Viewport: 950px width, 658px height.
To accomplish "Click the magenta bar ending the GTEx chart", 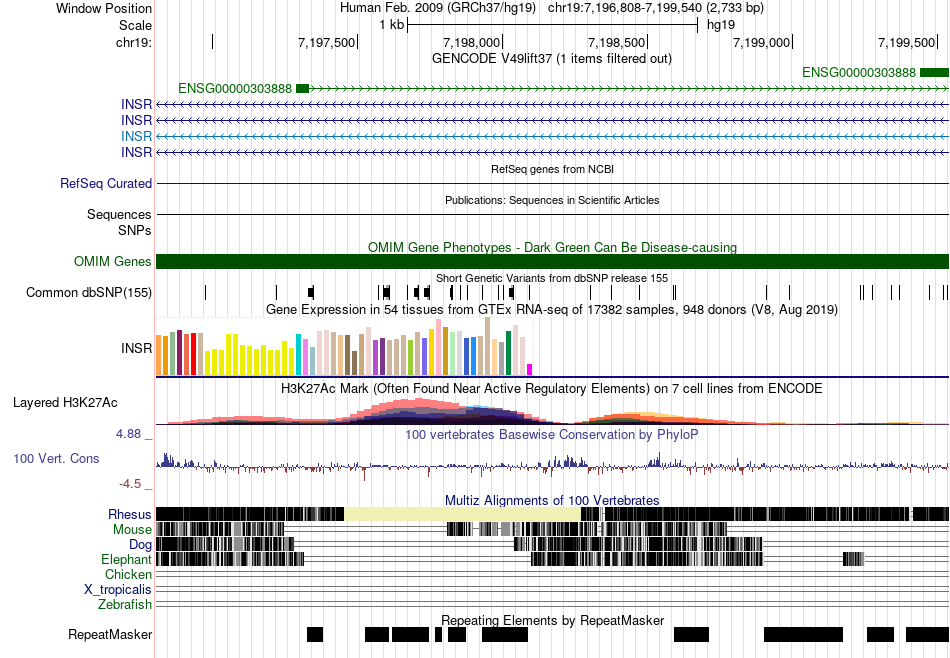I will click(530, 370).
